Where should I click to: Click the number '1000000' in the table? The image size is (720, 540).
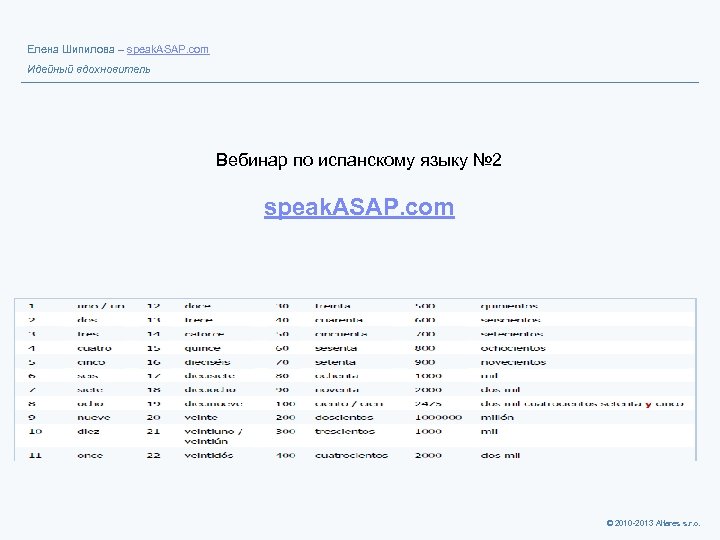(x=439, y=417)
